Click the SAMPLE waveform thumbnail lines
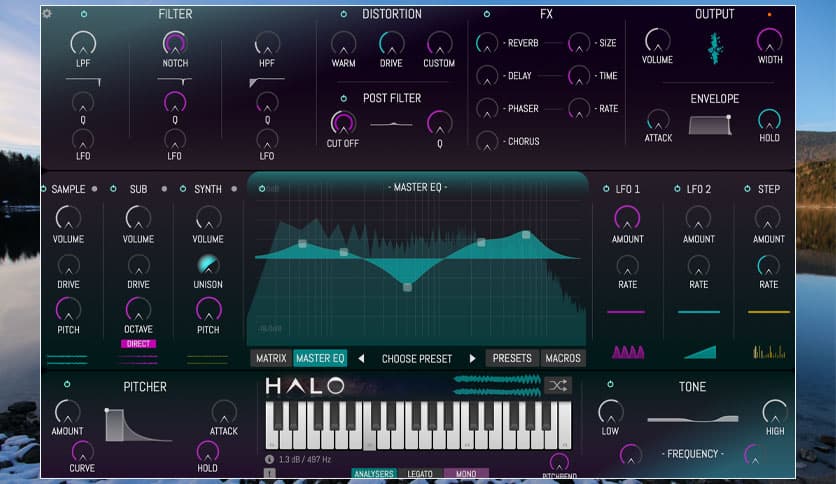This screenshot has height=484, width=836. [x=67, y=360]
